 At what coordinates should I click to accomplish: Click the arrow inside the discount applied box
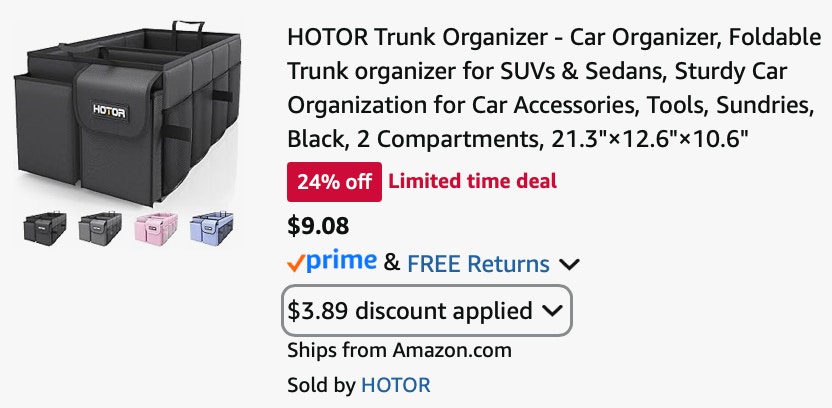552,311
